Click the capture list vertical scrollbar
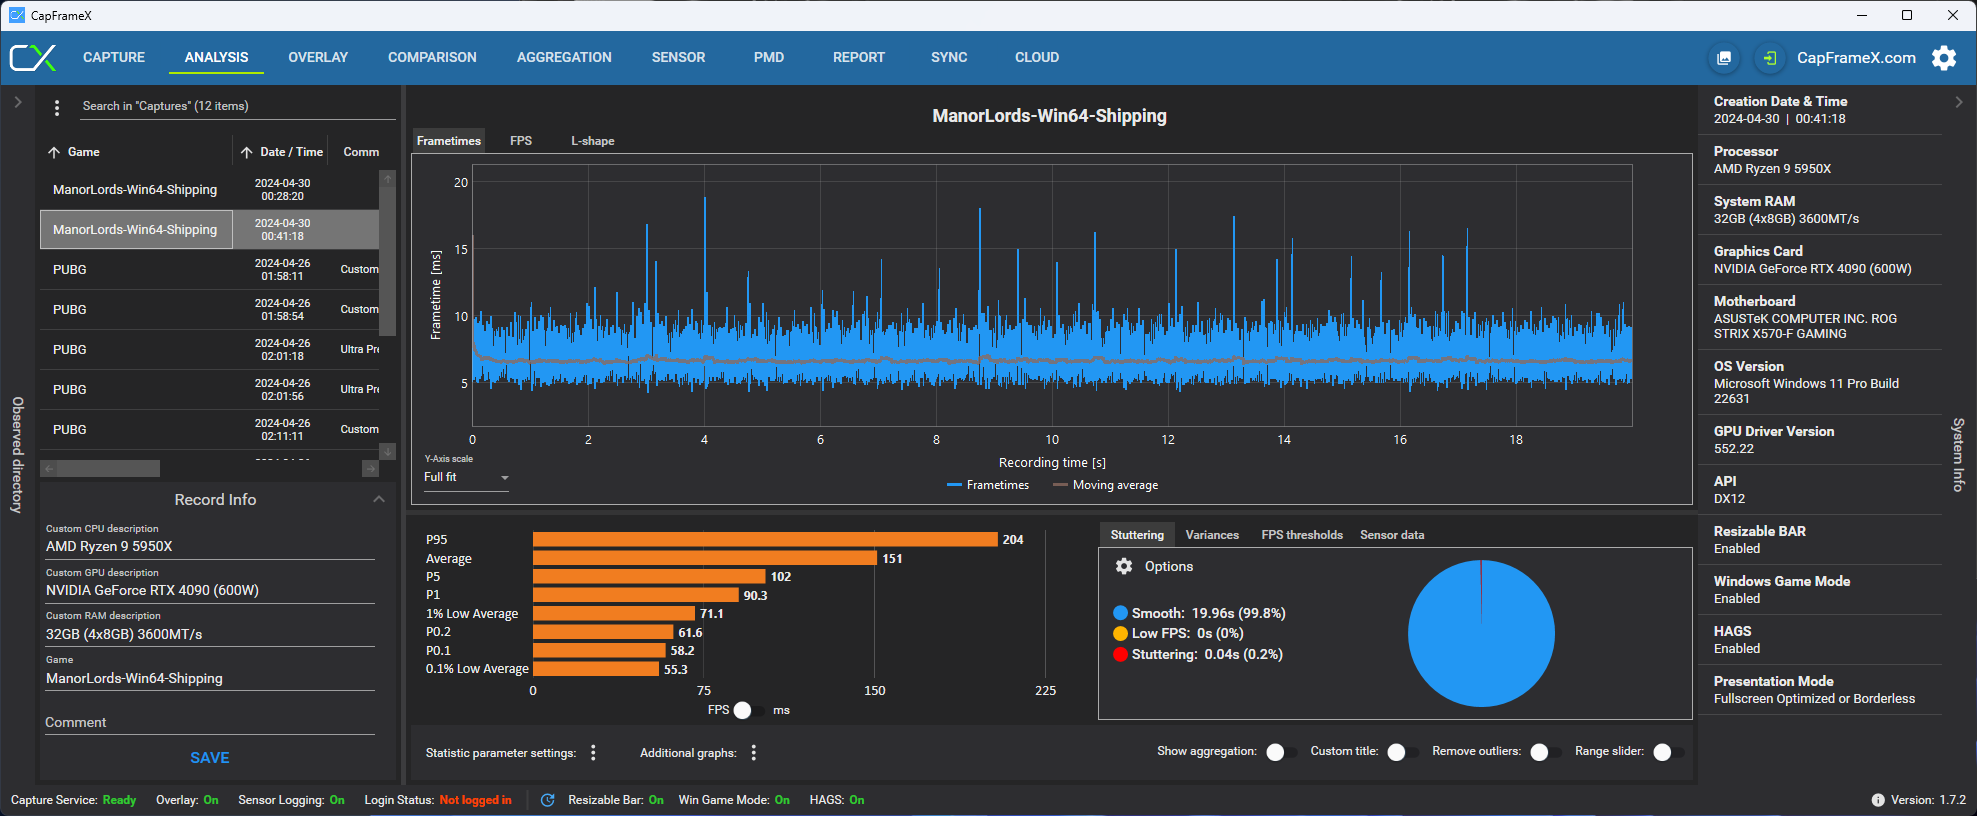This screenshot has width=1977, height=816. point(388,260)
